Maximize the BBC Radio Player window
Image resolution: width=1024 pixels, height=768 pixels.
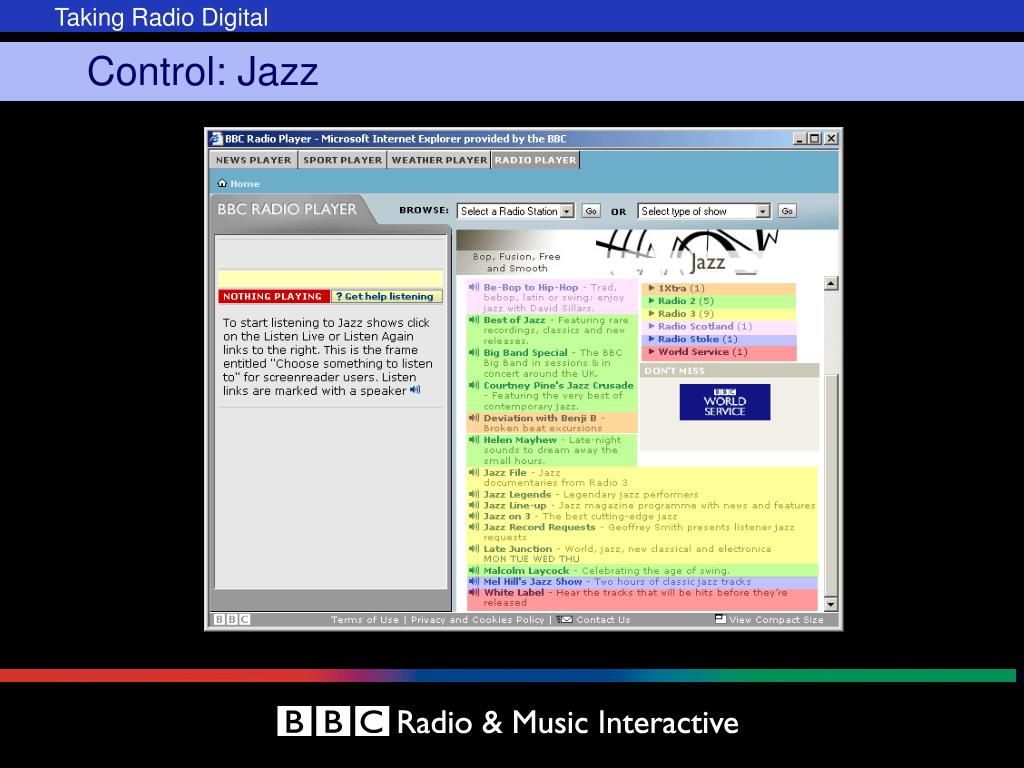[x=814, y=138]
